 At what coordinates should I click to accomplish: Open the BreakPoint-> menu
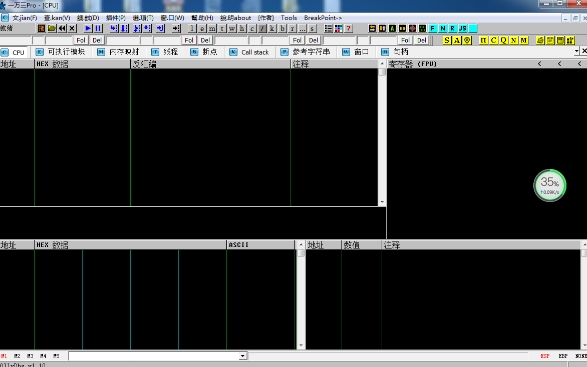(x=323, y=18)
